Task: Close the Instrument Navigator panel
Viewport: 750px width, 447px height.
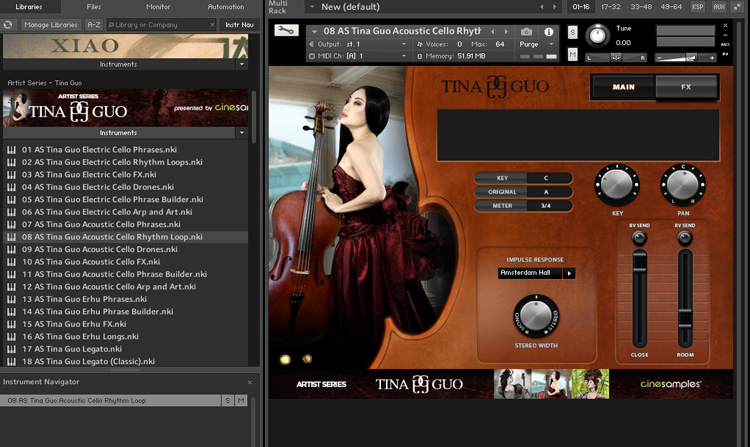Action: (x=250, y=382)
